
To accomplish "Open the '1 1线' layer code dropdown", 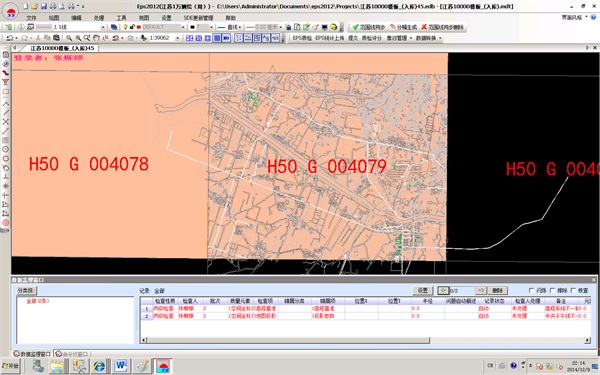I will pos(103,27).
